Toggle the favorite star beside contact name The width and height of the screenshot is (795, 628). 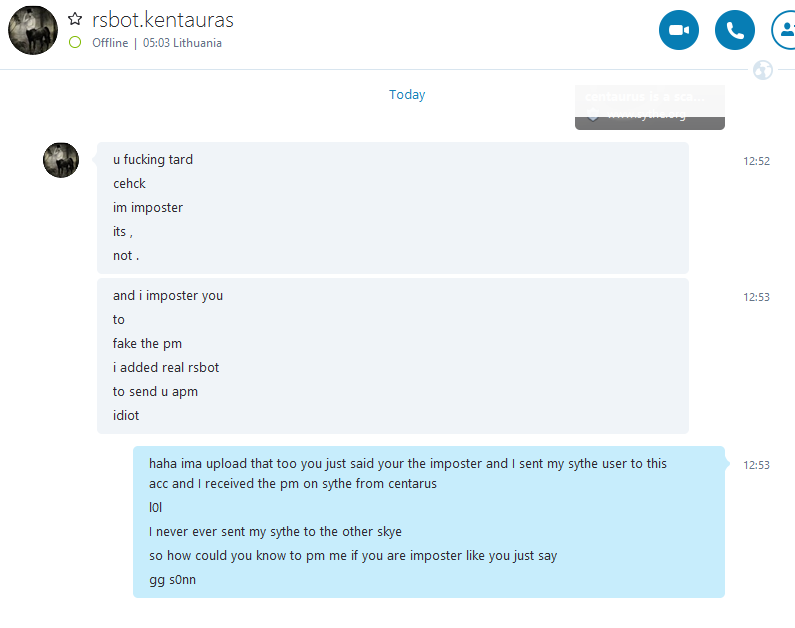(x=75, y=19)
